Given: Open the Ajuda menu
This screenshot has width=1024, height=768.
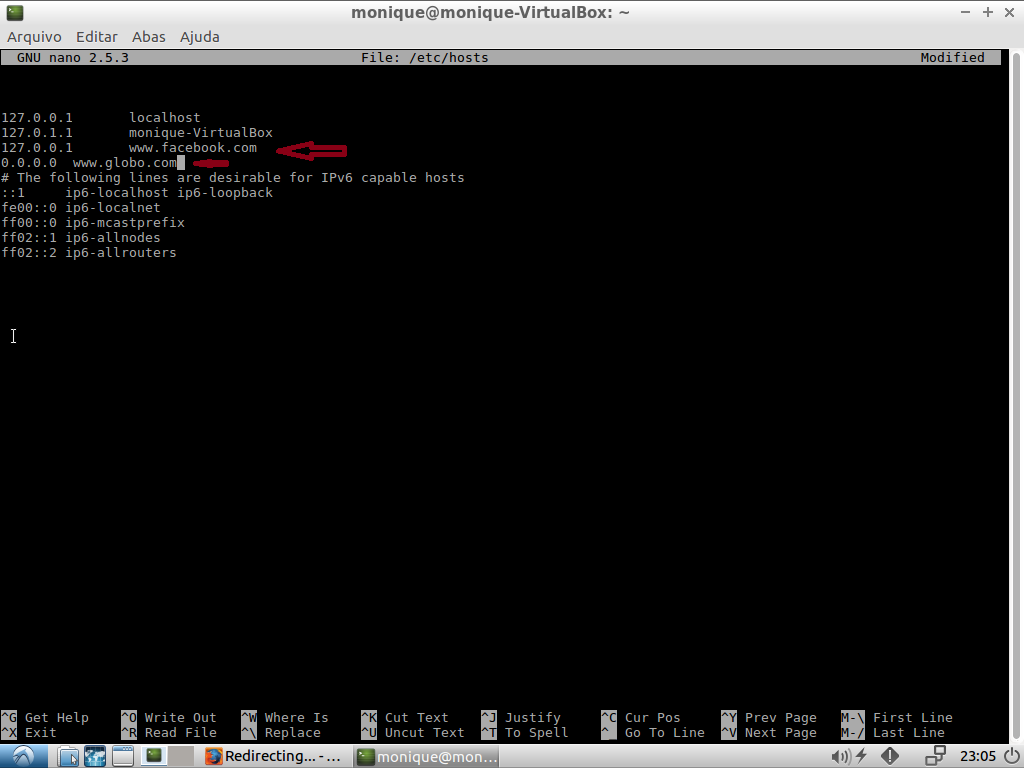Looking at the screenshot, I should coord(200,37).
